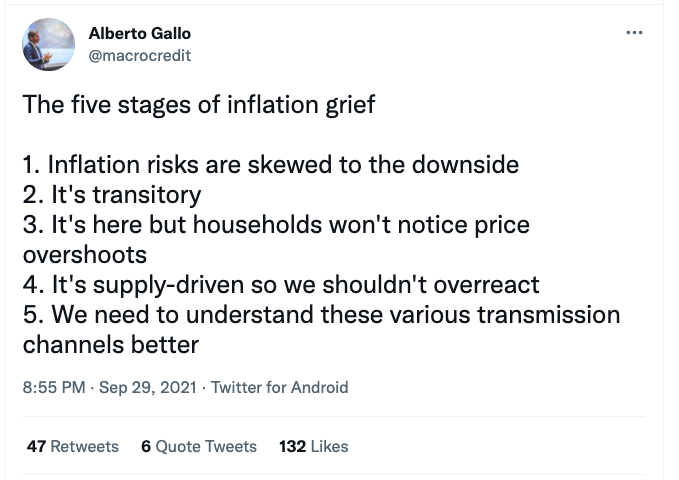679x480 pixels.
Task: Click the Sep 29, 2021 date
Action: (x=148, y=388)
